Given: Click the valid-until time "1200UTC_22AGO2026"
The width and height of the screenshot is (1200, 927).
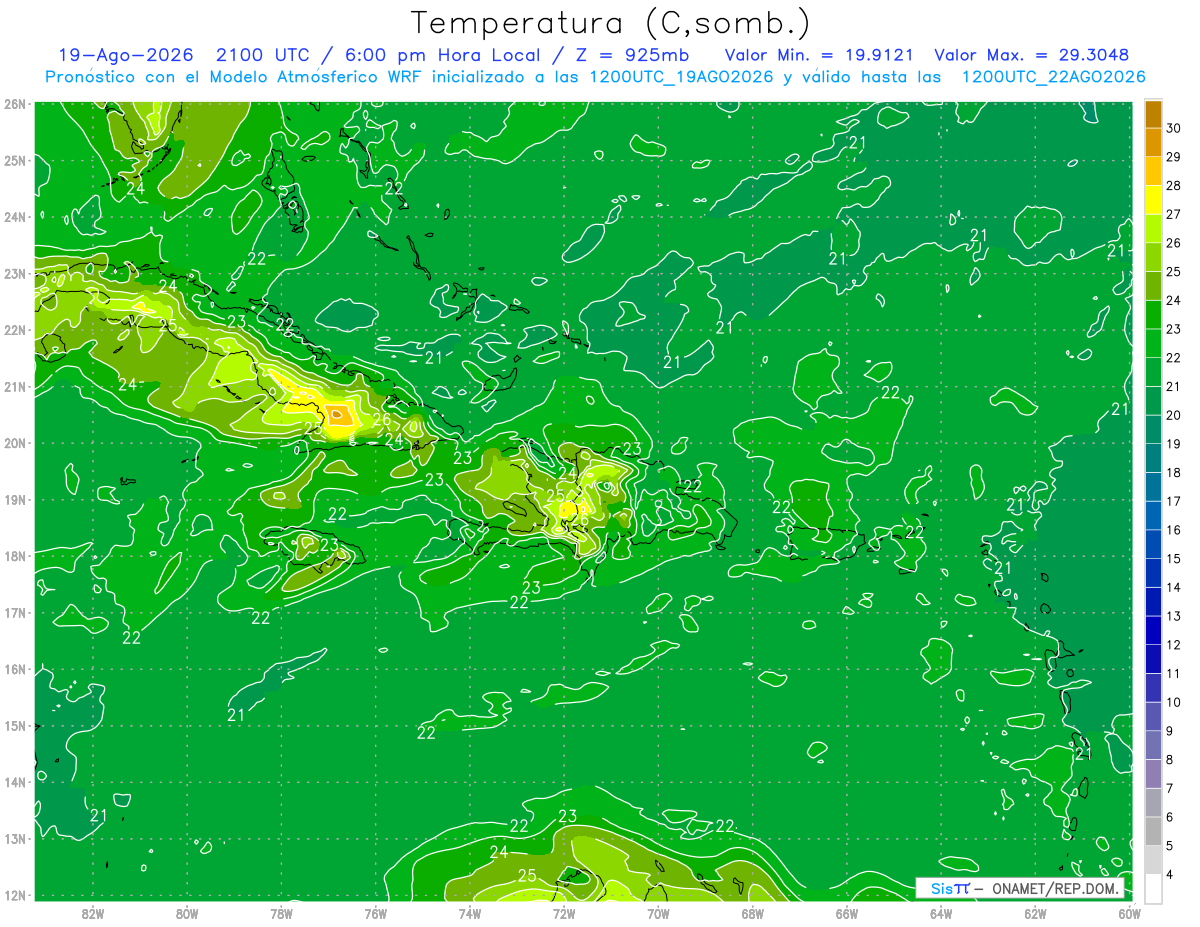Looking at the screenshot, I should pyautogui.click(x=1053, y=77).
